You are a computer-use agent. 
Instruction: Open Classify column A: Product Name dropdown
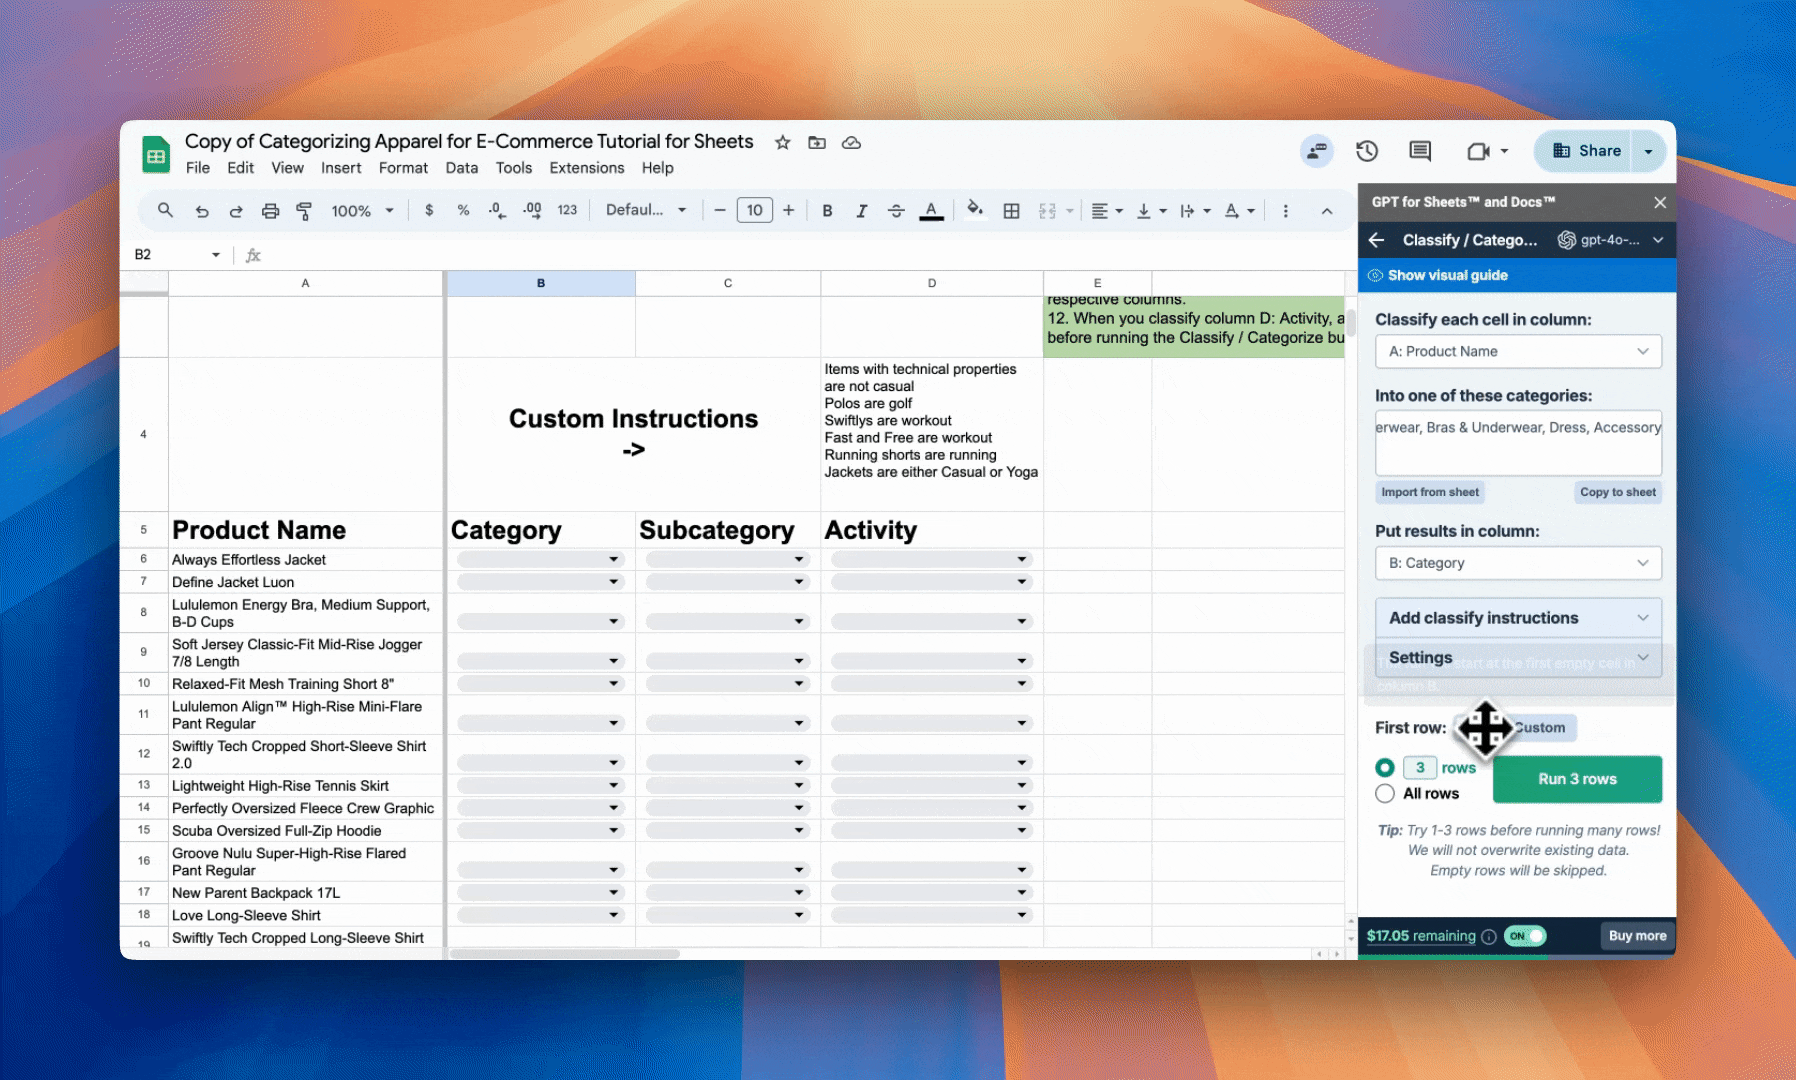(1518, 351)
